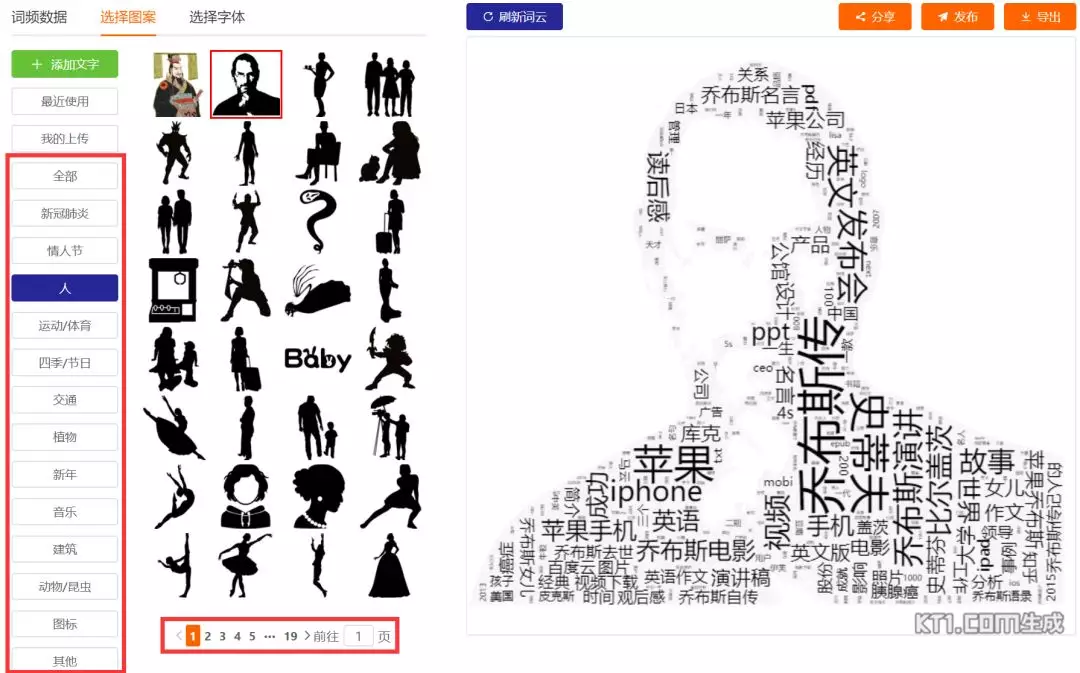Share the word cloud via 分享

(x=875, y=17)
